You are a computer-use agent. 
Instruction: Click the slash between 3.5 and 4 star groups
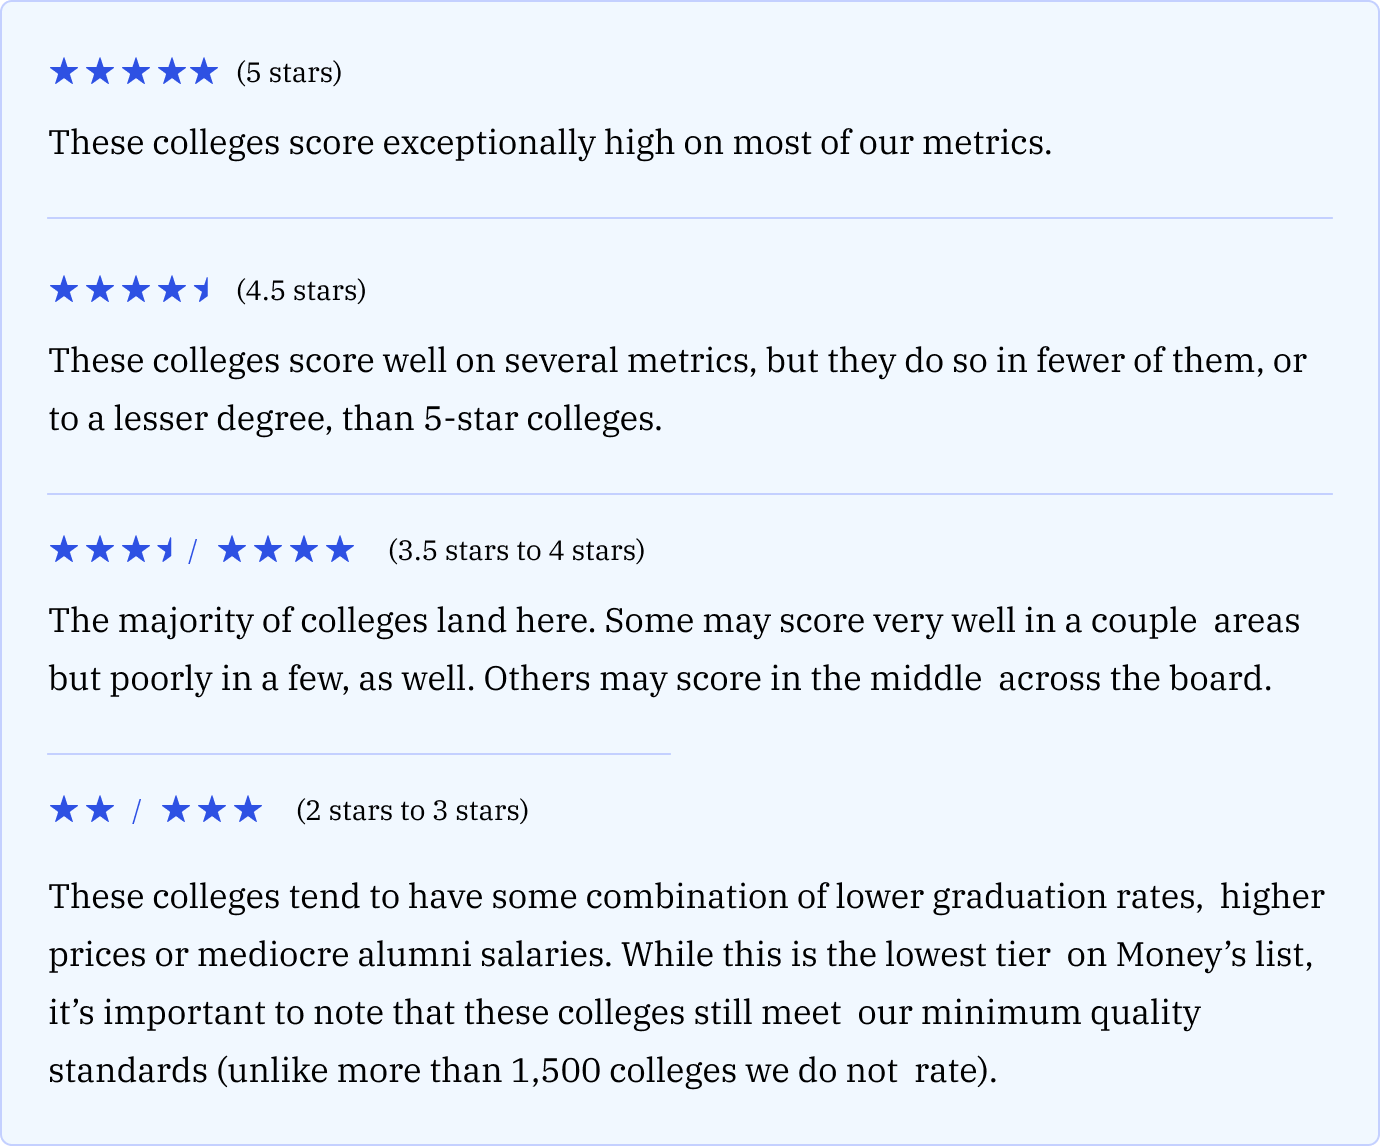click(192, 551)
